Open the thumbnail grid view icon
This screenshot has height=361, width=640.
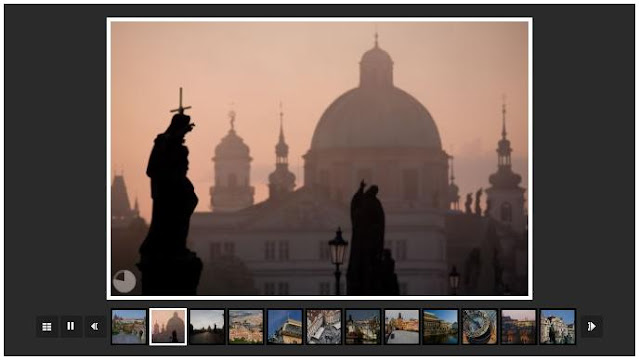coord(47,327)
